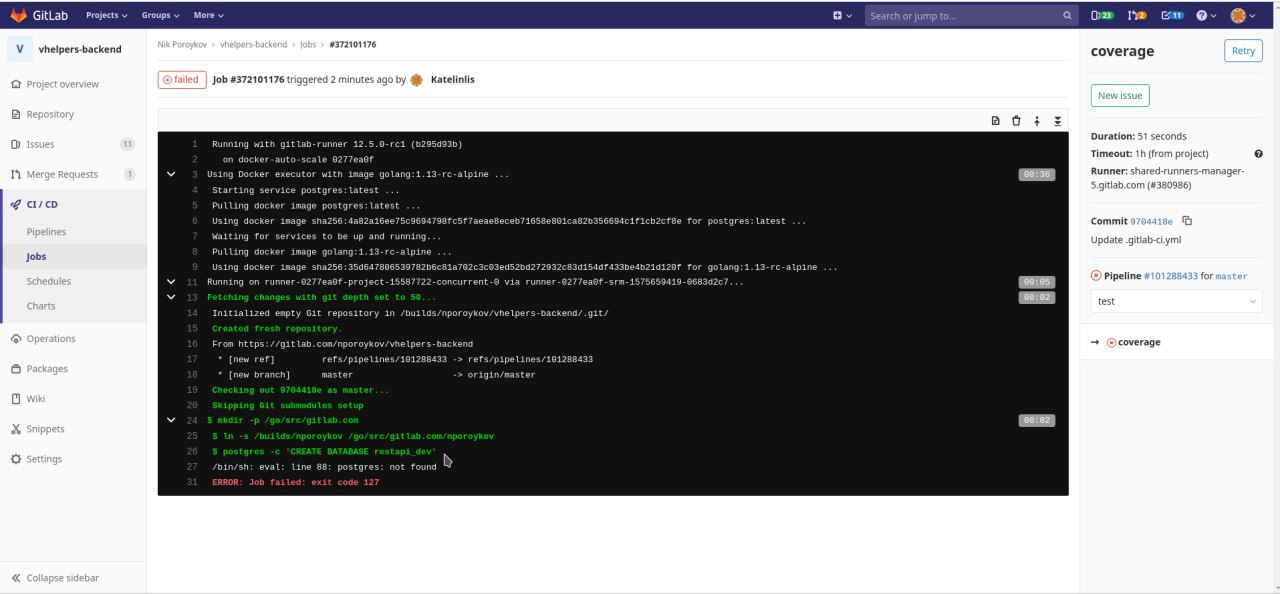The image size is (1280, 594).
Task: Click the pipeline failed status icon
Action: coord(1096,275)
